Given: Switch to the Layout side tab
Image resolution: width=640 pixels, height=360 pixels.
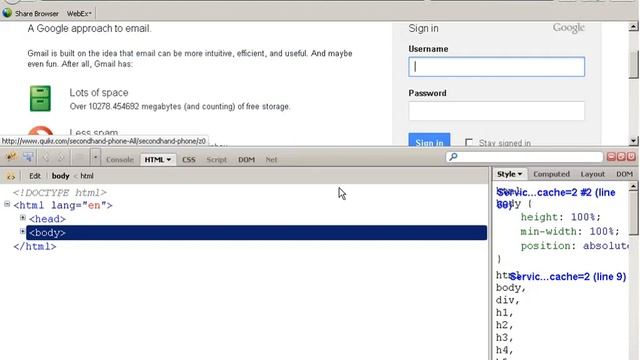Looking at the screenshot, I should [x=592, y=174].
